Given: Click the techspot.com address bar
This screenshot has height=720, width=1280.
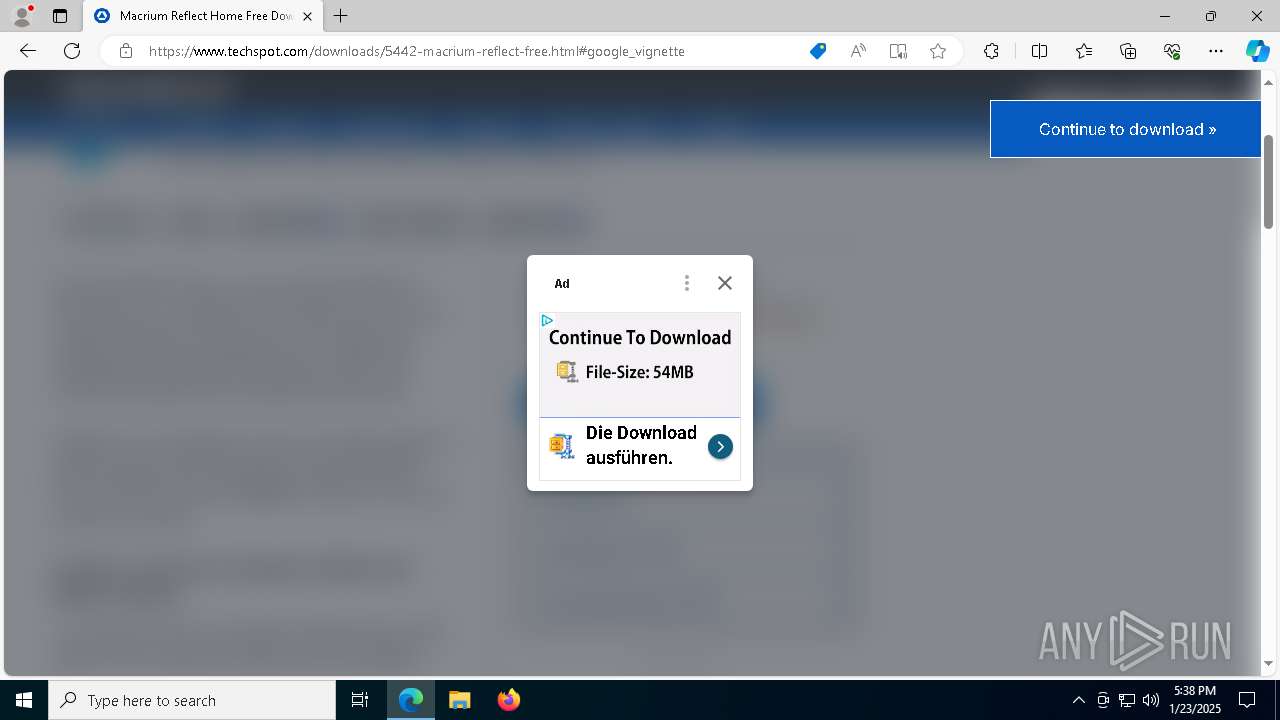Looking at the screenshot, I should [416, 51].
